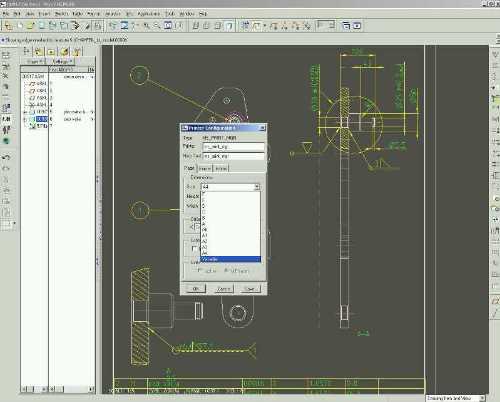Open the Applications menu

pos(149,14)
